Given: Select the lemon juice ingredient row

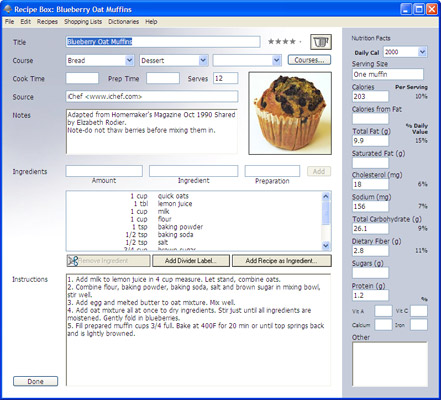Looking at the screenshot, I should tap(194, 204).
